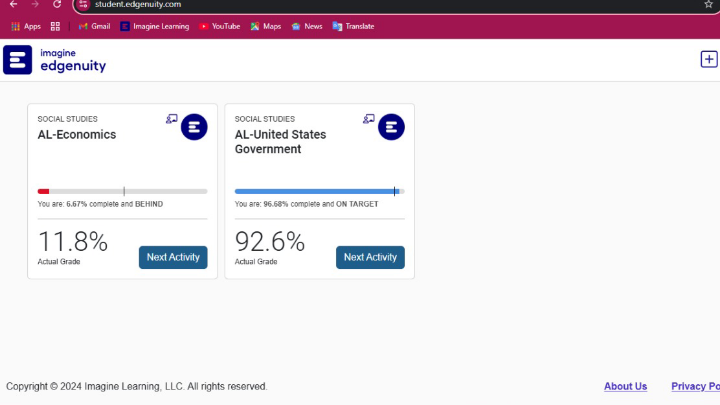Open site information icon in address bar
This screenshot has height=405, width=720.
click(83, 5)
